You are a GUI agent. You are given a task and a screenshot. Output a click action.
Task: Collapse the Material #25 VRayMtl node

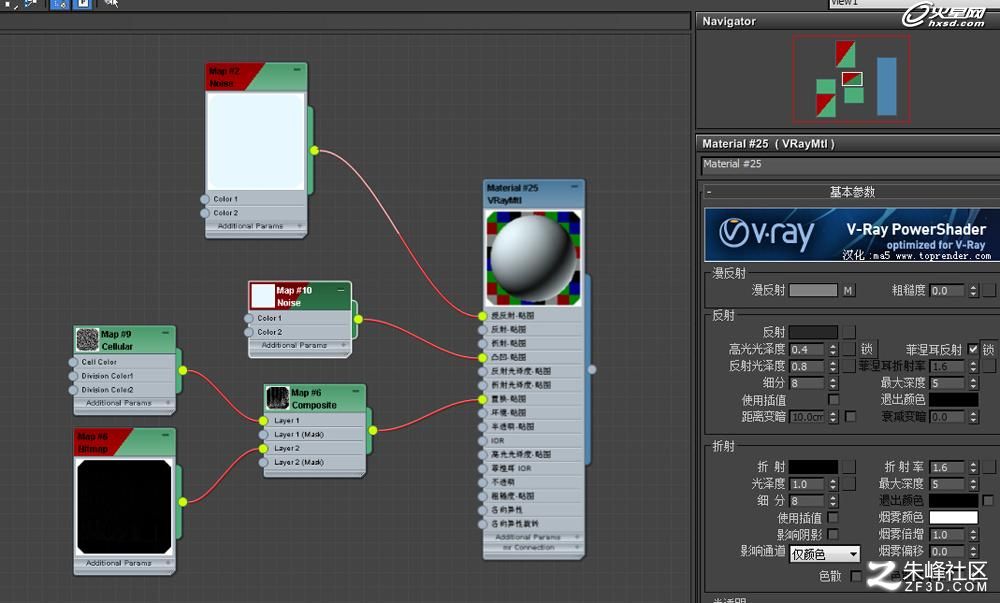575,187
